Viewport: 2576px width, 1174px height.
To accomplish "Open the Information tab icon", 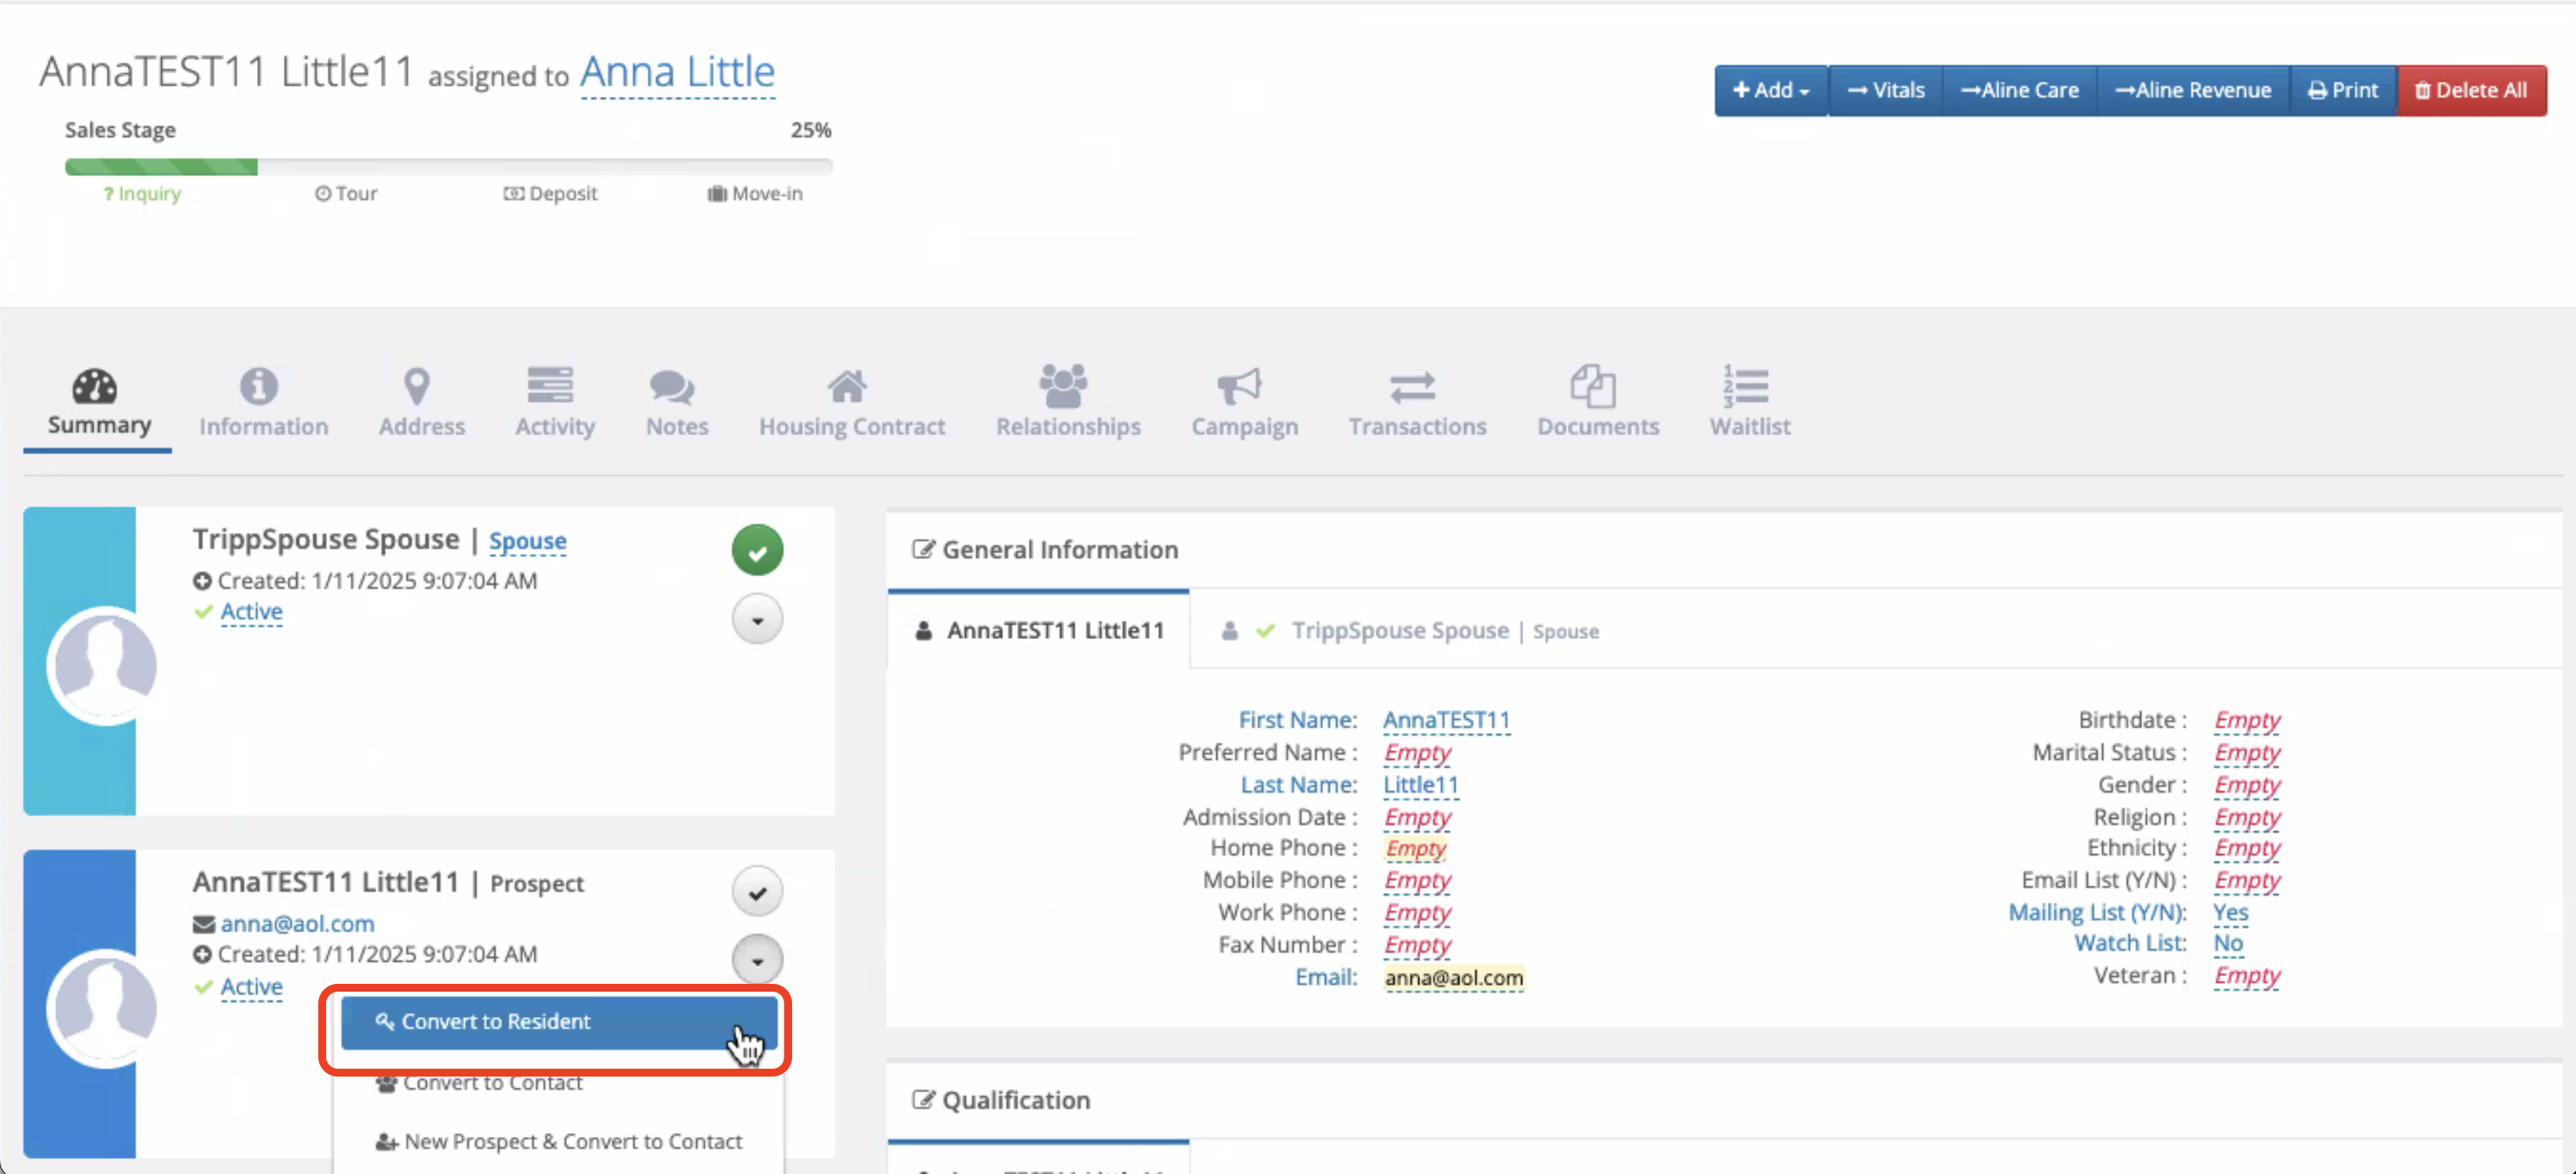I will (259, 386).
